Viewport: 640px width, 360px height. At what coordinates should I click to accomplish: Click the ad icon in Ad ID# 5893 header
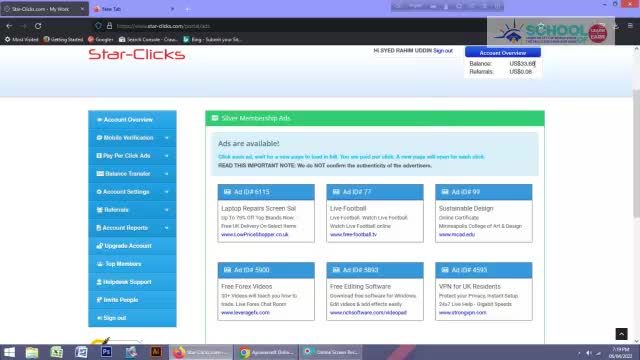tap(336, 270)
